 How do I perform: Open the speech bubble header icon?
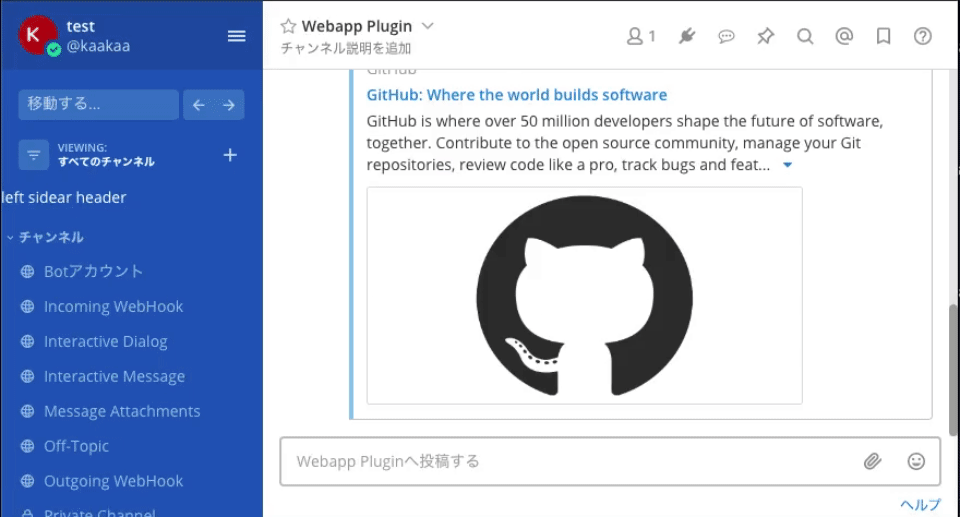726,37
